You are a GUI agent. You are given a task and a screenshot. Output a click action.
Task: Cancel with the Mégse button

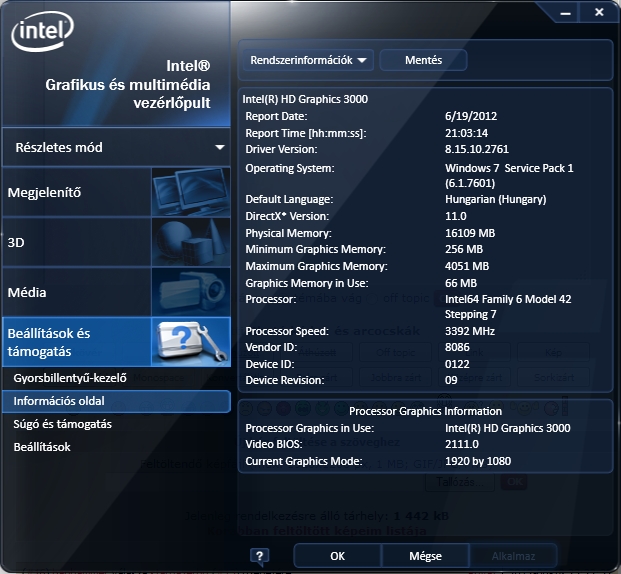tap(425, 556)
